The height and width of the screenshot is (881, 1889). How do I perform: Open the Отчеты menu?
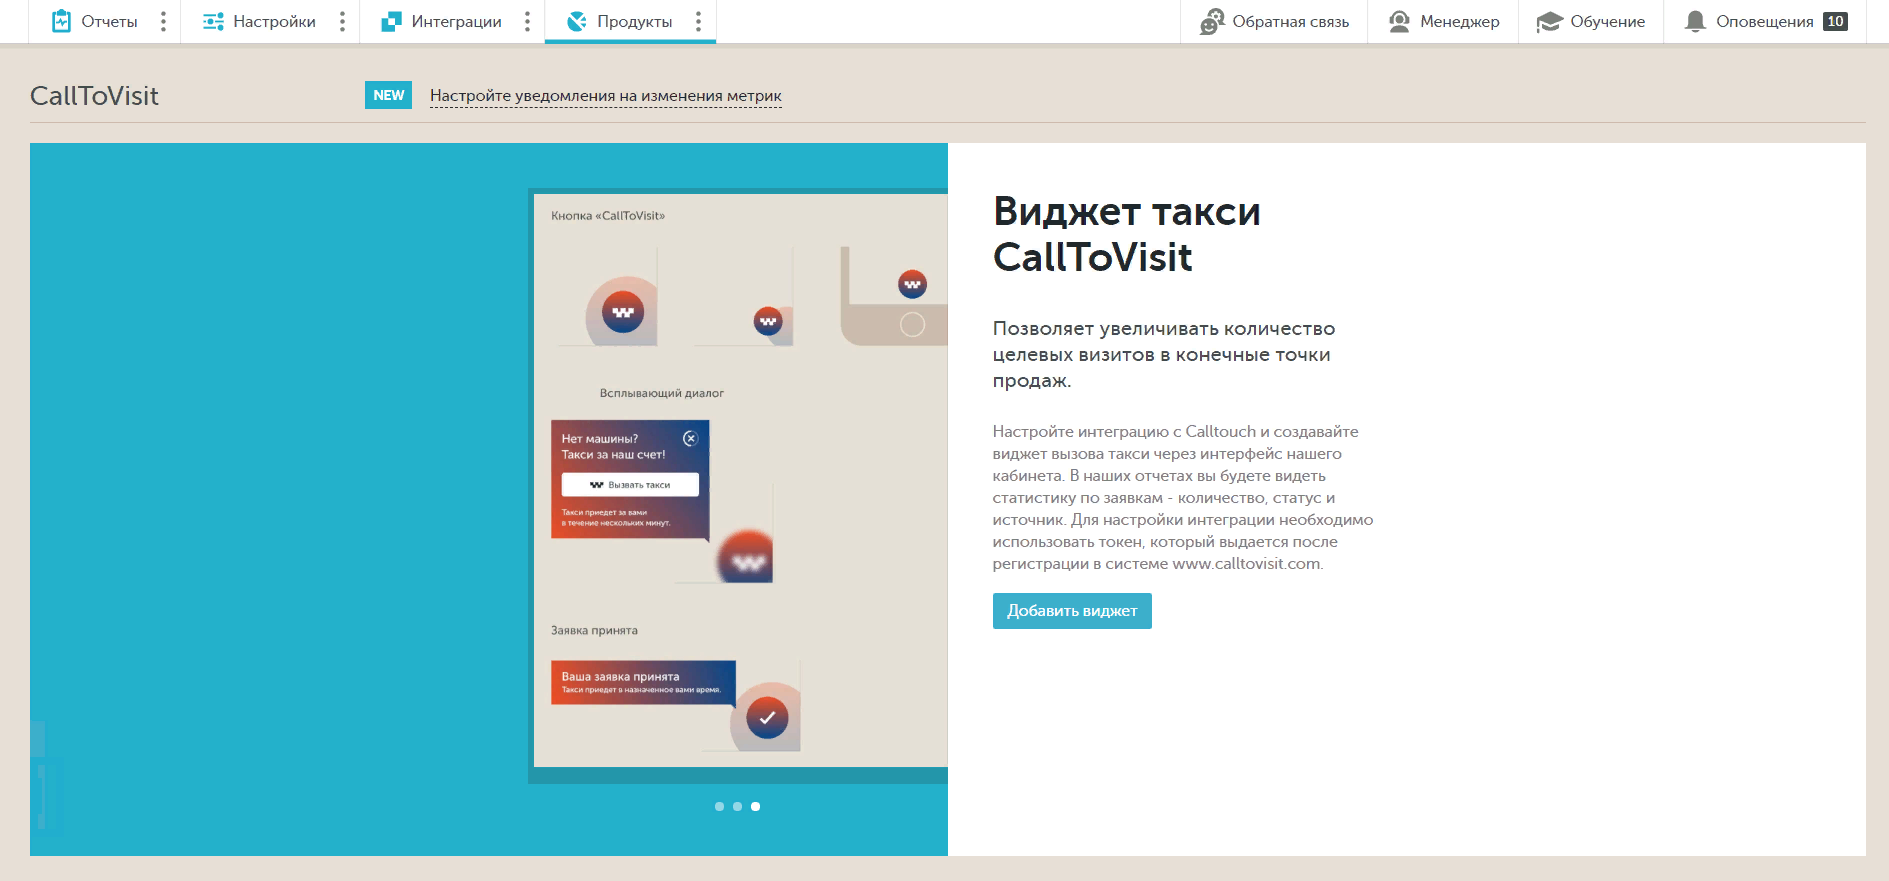109,21
